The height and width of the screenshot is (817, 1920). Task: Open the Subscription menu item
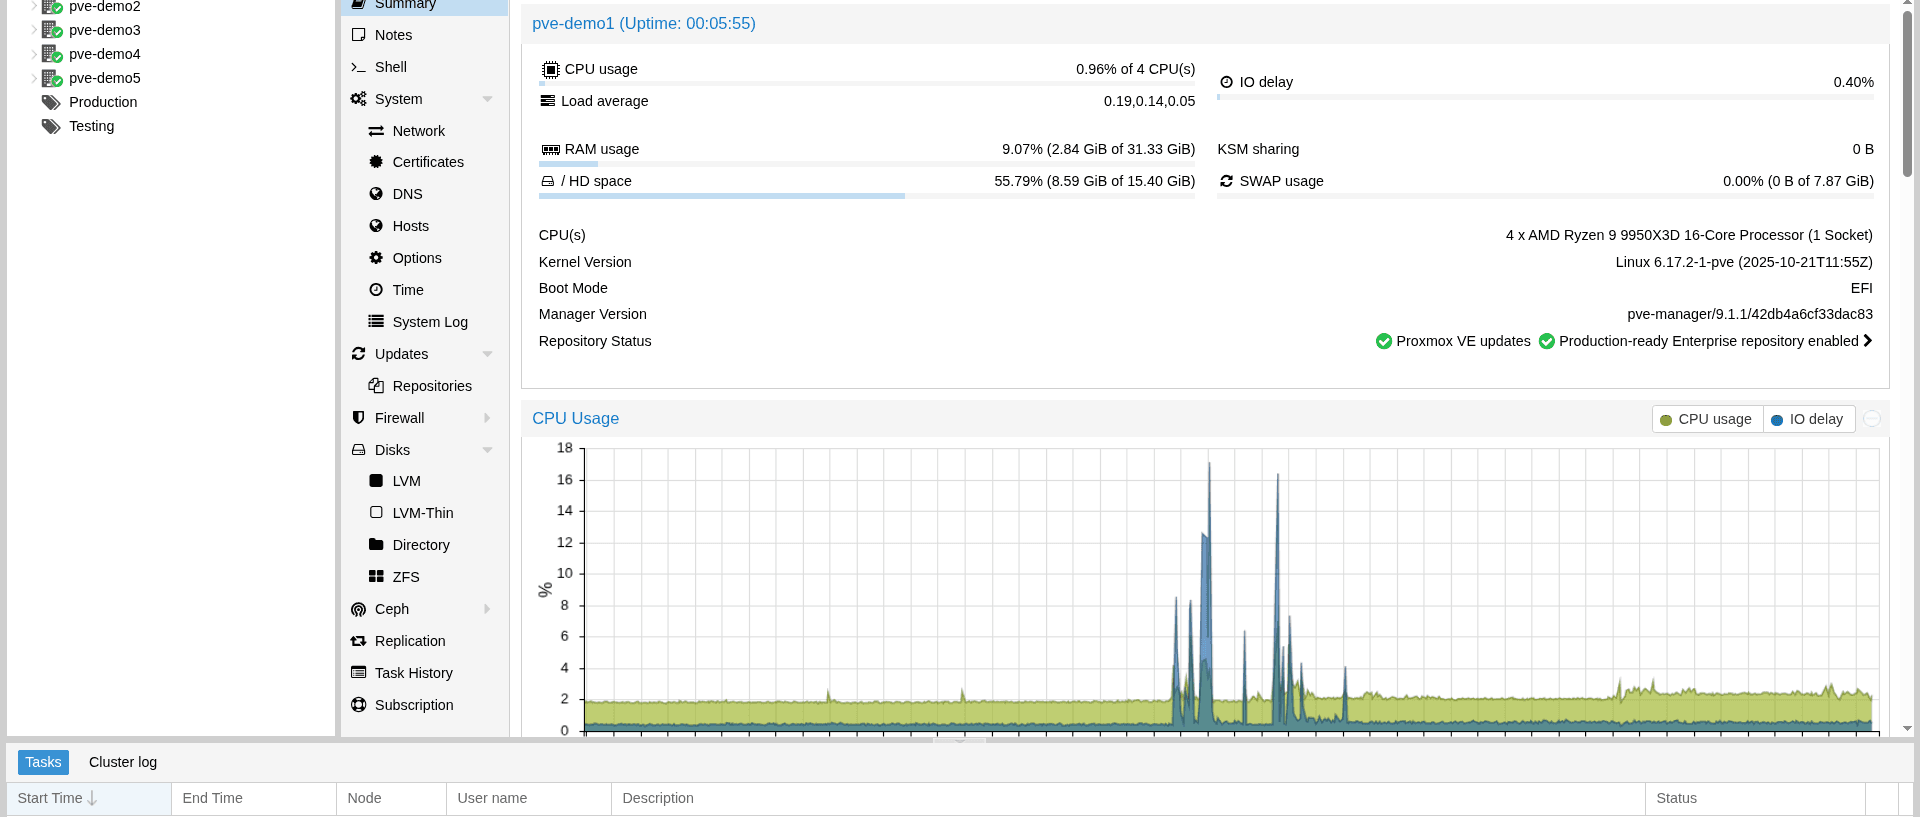coord(424,705)
